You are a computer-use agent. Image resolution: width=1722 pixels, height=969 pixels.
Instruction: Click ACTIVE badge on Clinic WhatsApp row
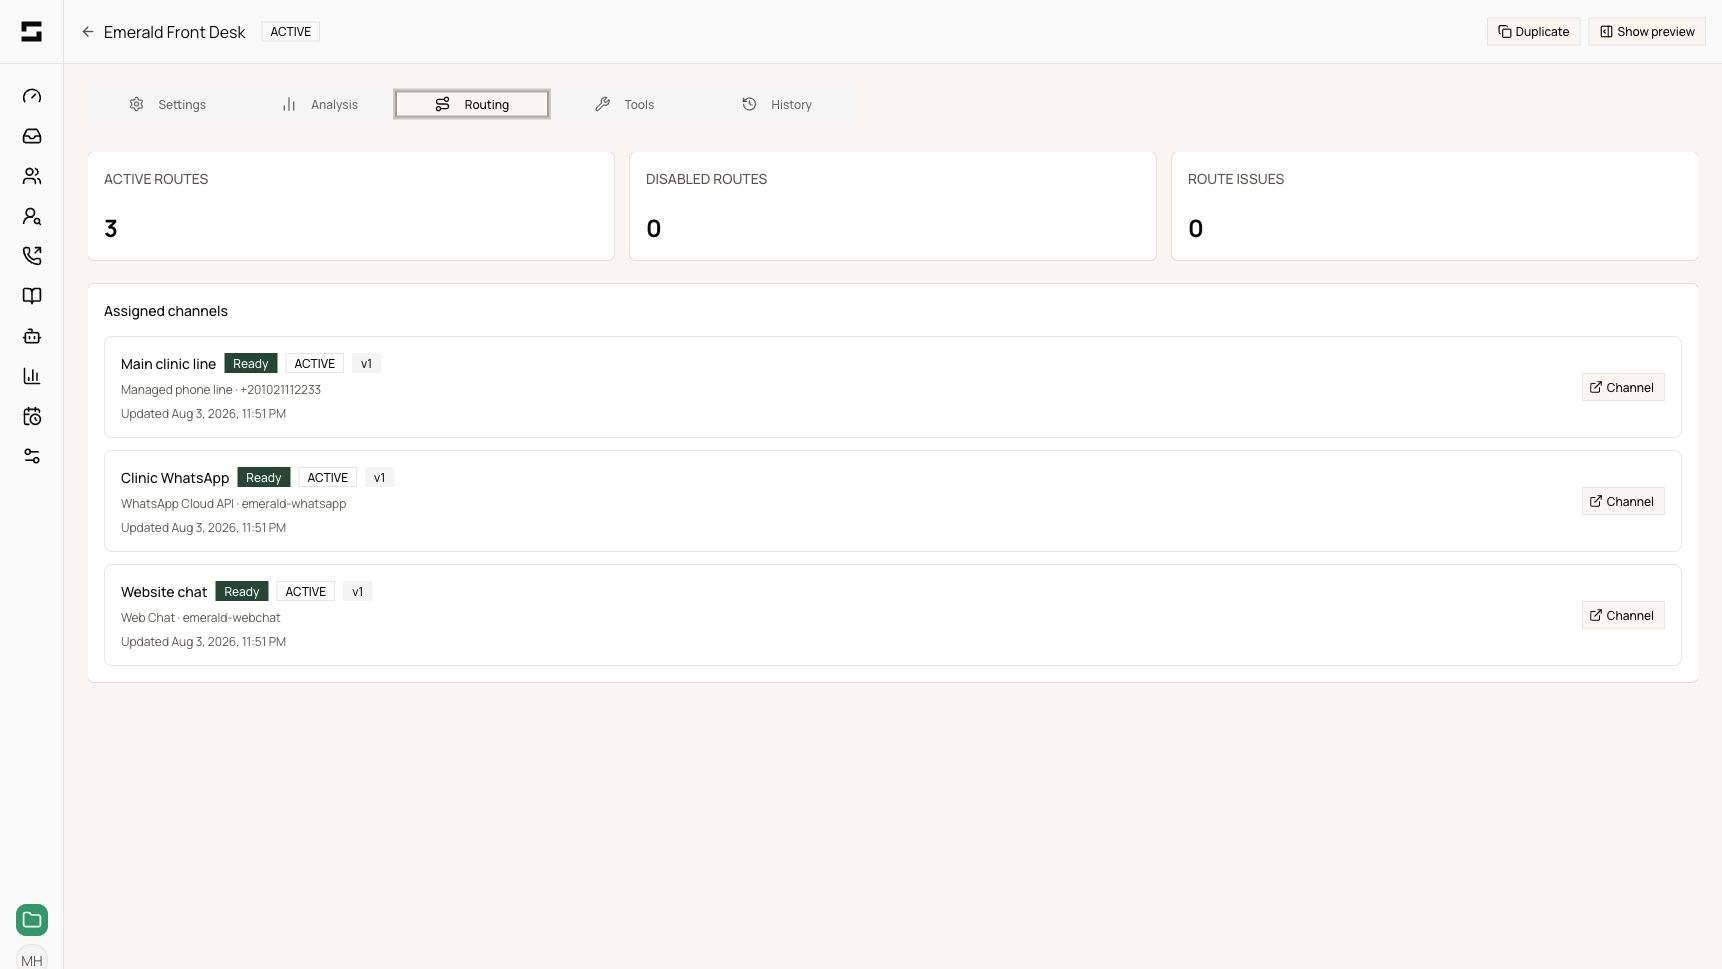tap(328, 478)
